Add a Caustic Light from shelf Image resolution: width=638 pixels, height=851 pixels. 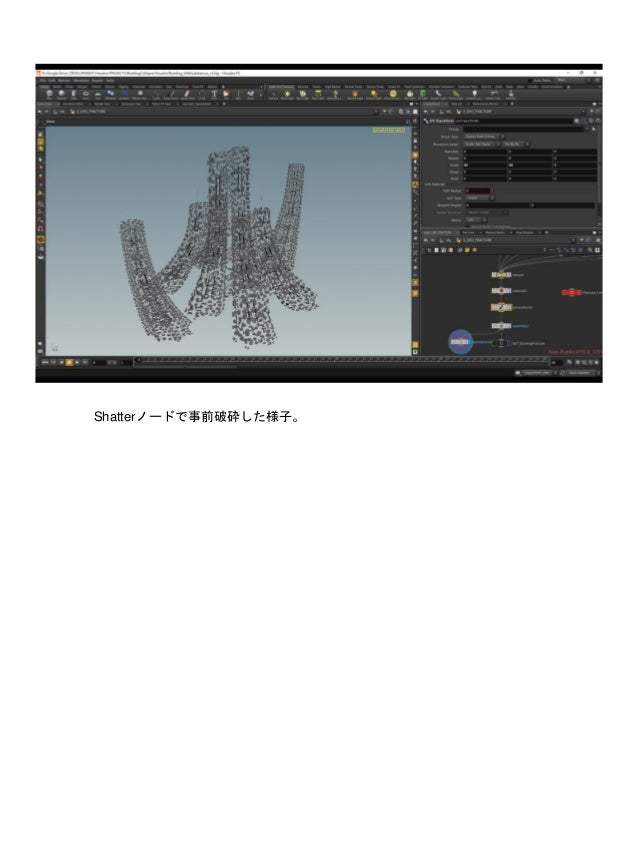439,94
